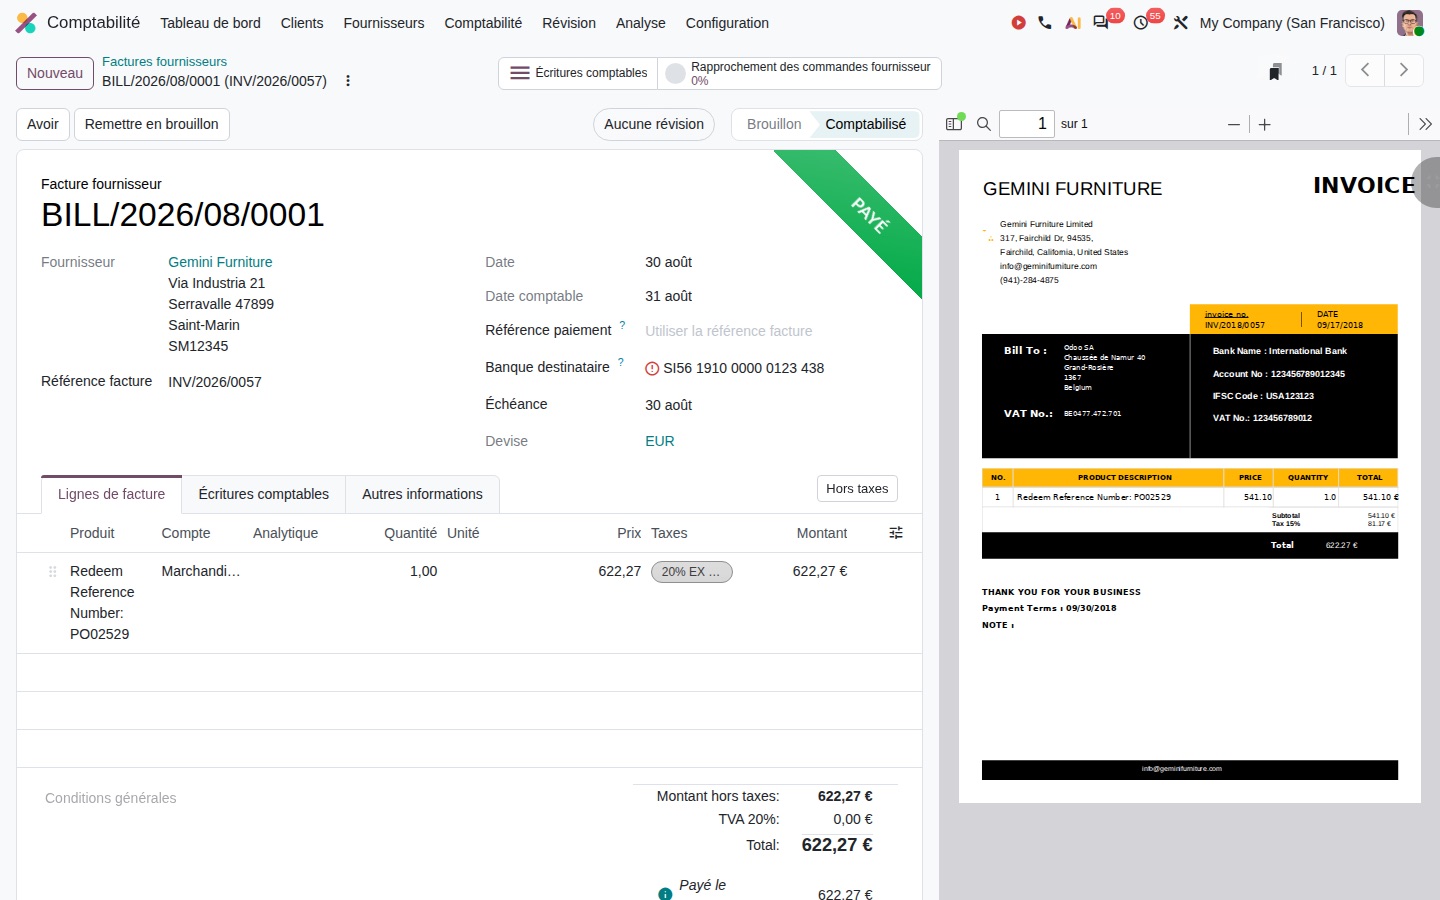Open the Aucune révision button
The image size is (1440, 900).
coord(654,124)
